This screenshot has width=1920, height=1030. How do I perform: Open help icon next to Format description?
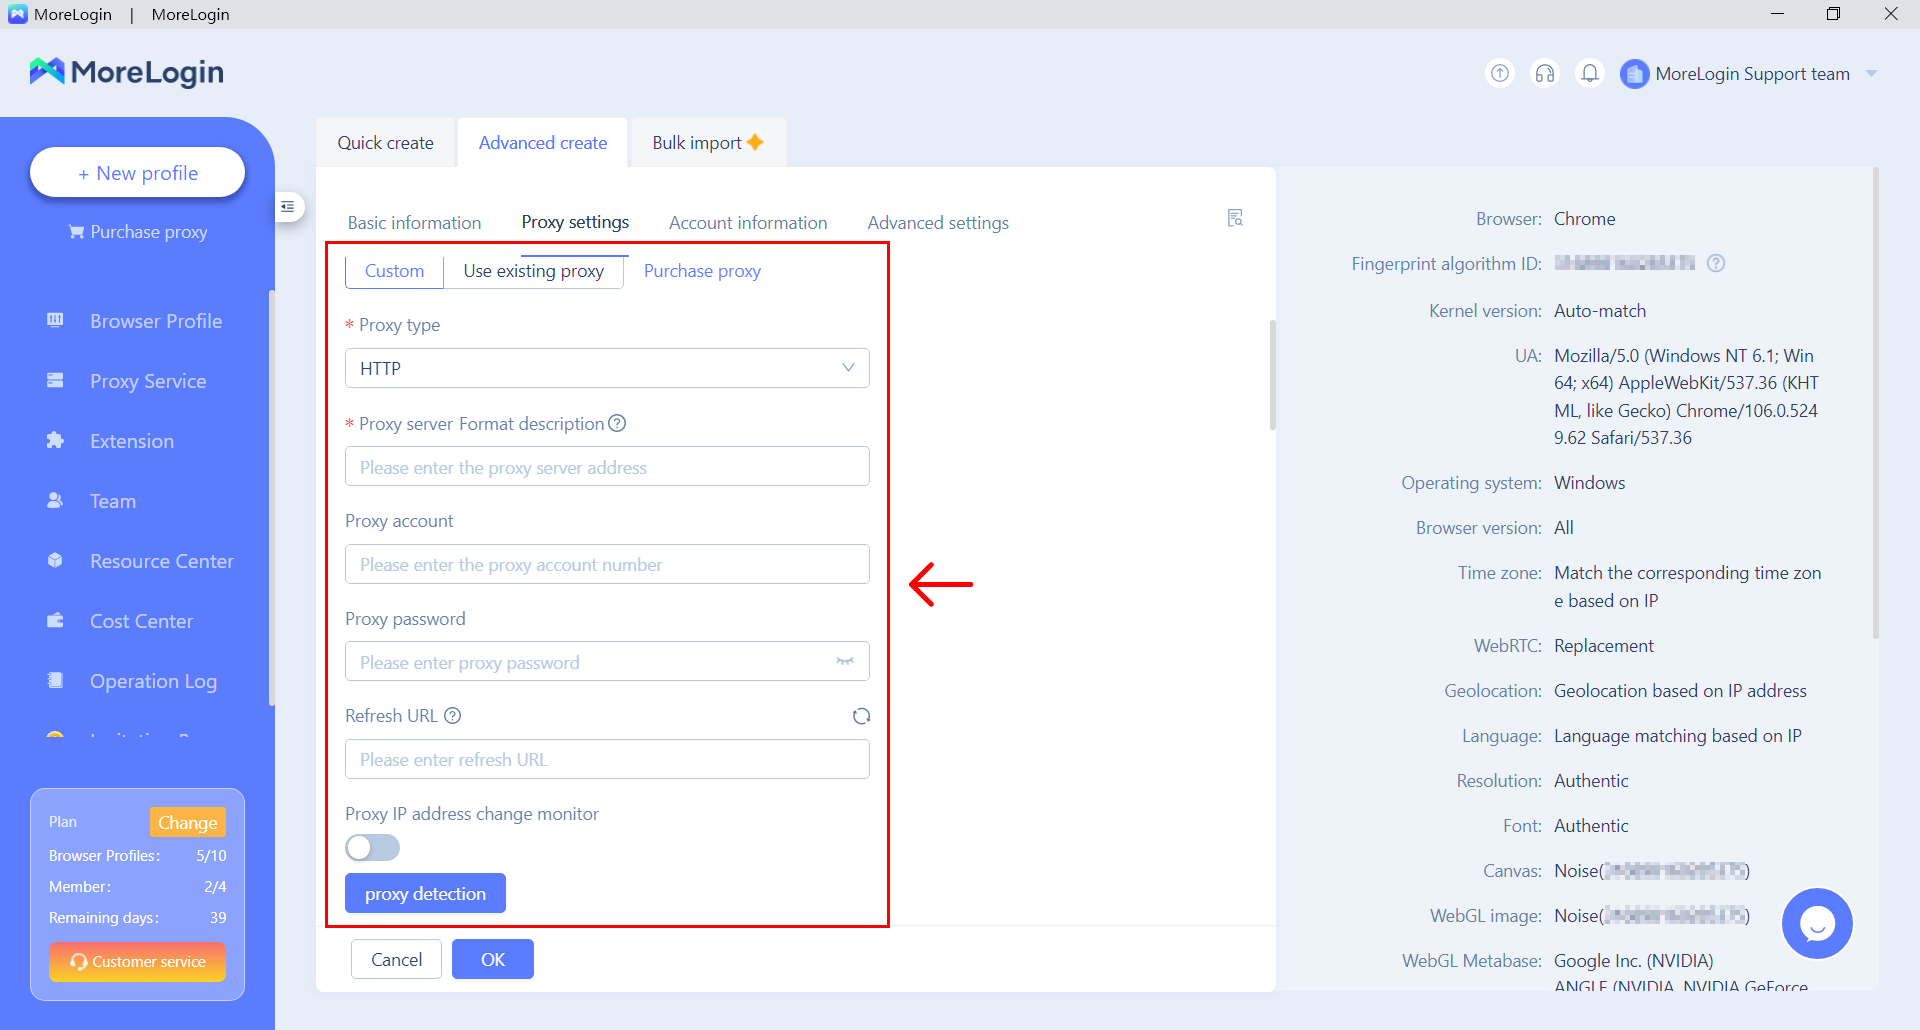pyautogui.click(x=617, y=423)
